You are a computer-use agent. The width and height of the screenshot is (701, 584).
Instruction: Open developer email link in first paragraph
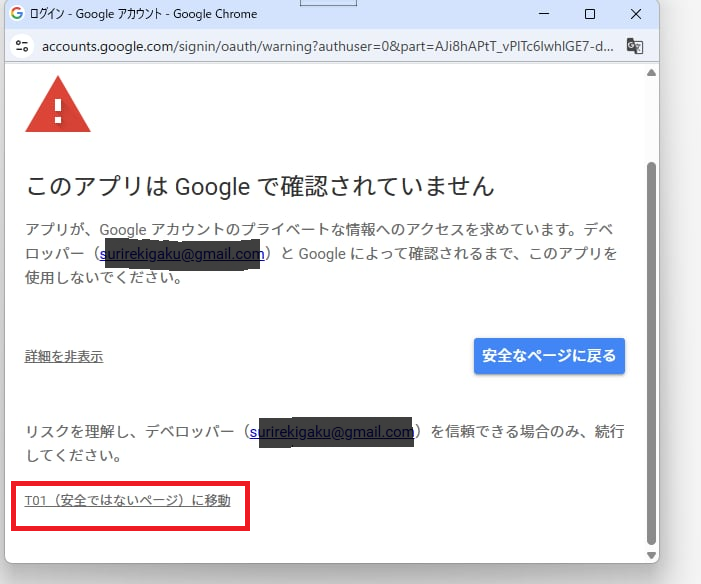(182, 254)
